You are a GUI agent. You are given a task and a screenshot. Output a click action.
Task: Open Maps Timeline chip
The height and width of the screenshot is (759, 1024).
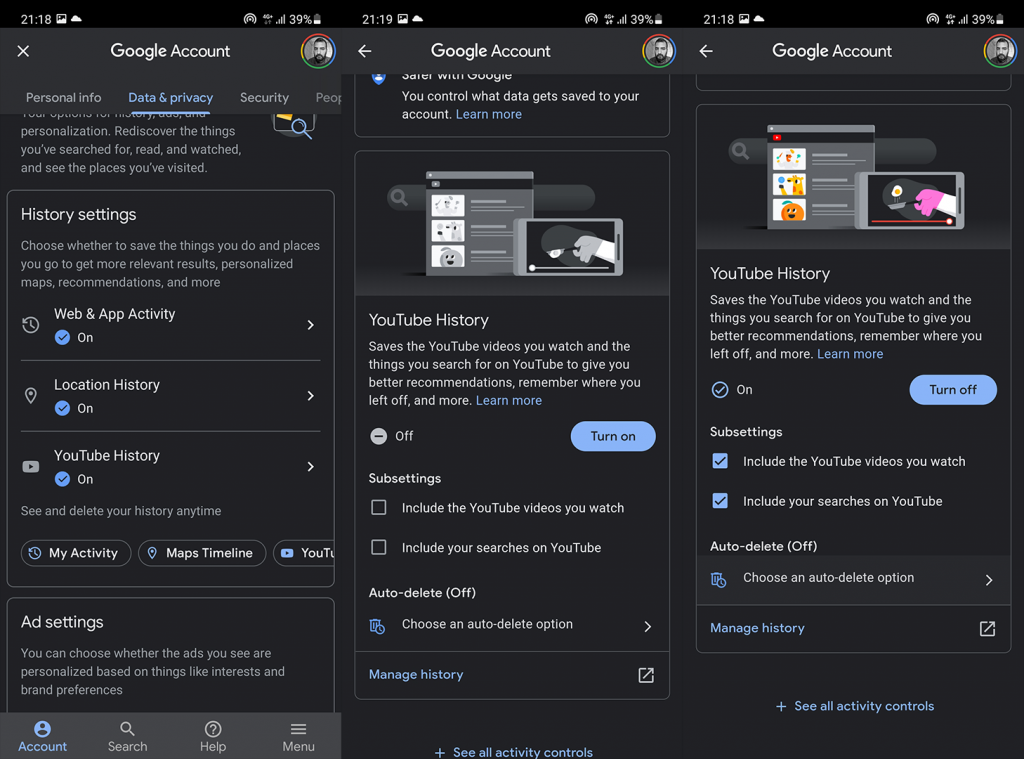tap(202, 553)
